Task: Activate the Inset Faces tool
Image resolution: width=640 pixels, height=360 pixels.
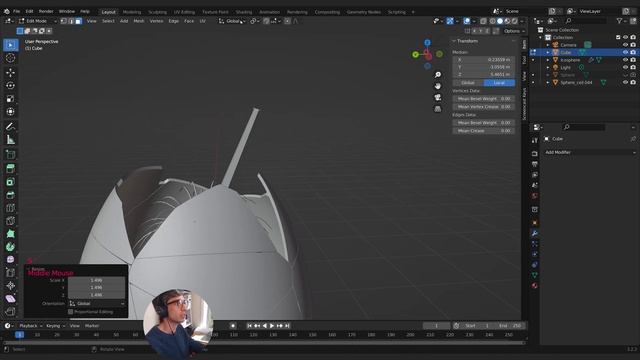Action: click(11, 182)
